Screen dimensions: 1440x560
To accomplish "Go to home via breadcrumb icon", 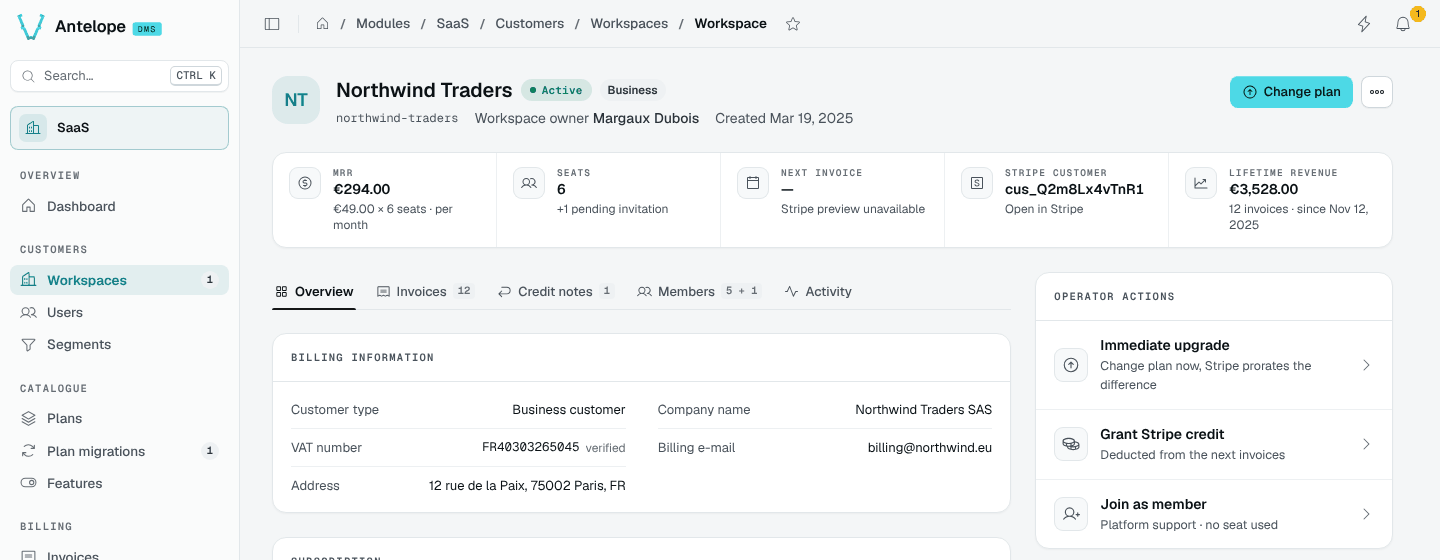I will 322,24.
